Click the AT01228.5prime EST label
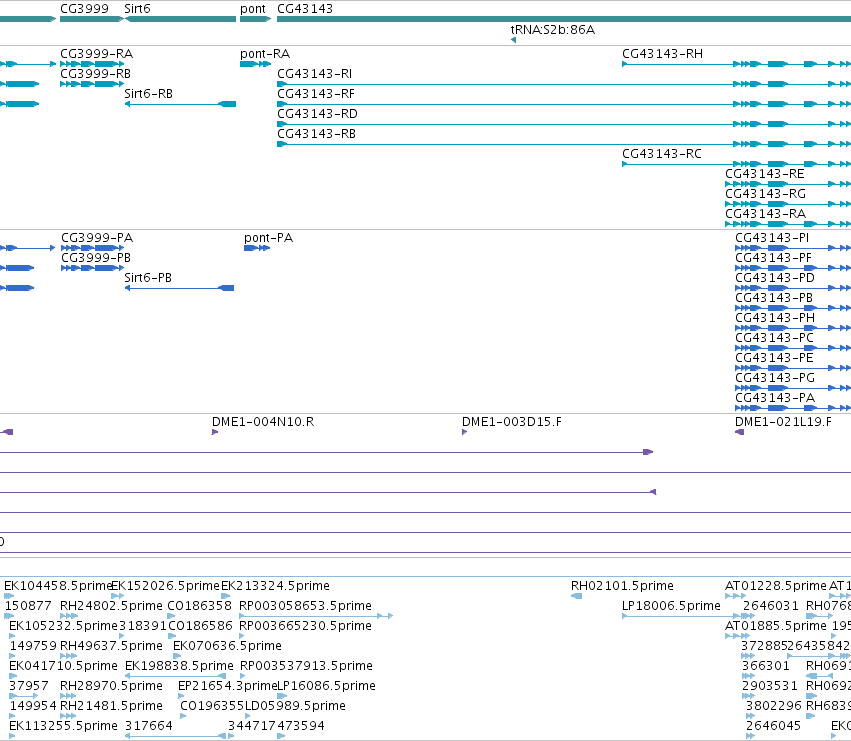851x741 pixels. pyautogui.click(x=776, y=586)
